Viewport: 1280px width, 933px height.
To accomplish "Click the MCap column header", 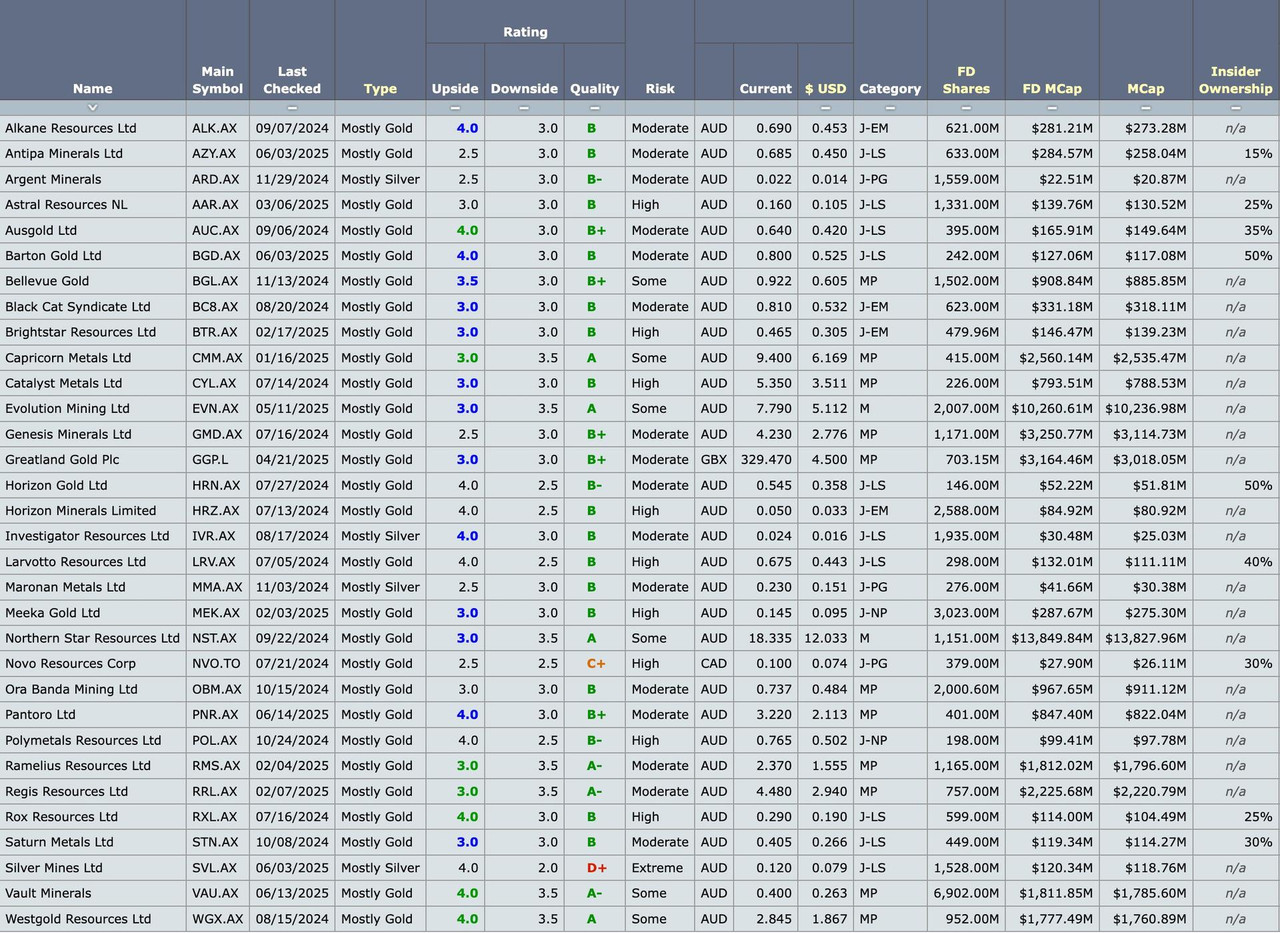I will (x=1146, y=88).
